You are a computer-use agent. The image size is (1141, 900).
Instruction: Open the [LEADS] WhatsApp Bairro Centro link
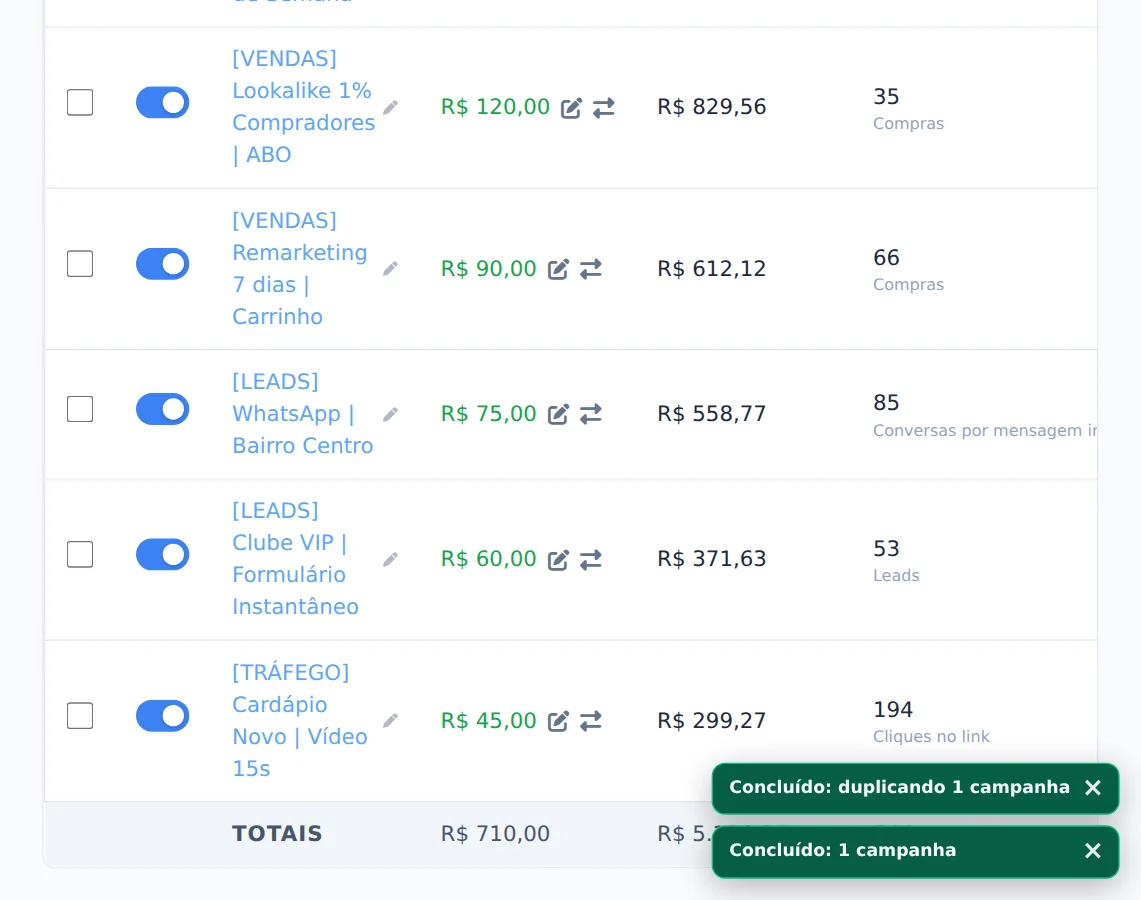(303, 413)
